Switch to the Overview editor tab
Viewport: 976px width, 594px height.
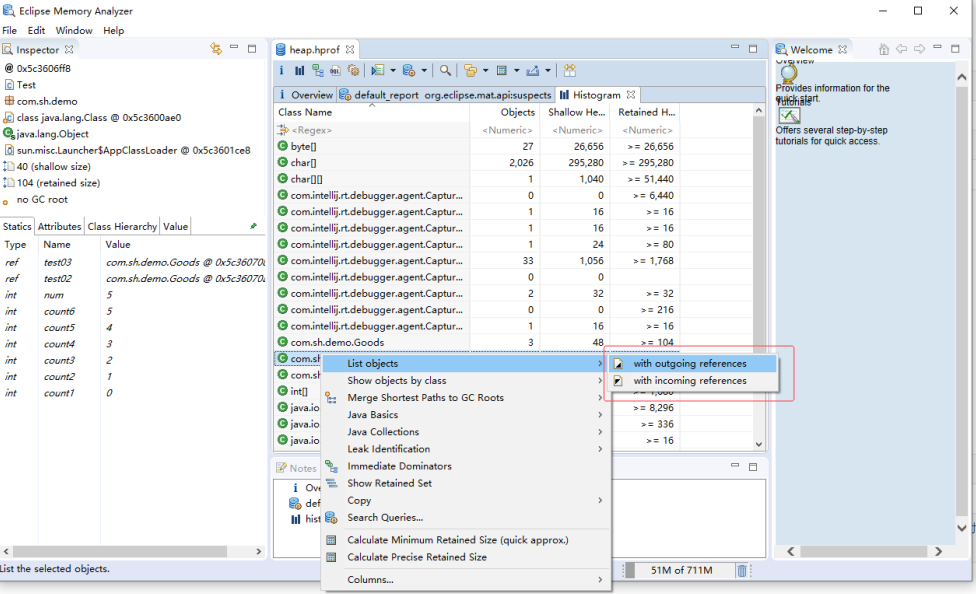[306, 95]
